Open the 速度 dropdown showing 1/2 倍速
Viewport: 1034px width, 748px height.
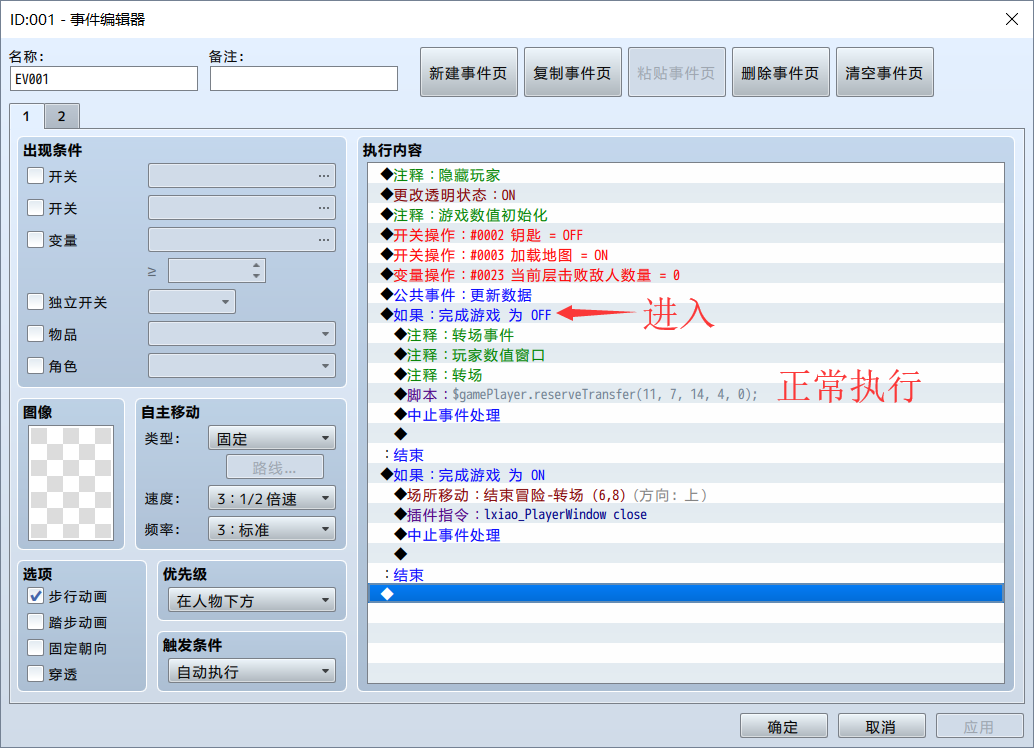272,498
